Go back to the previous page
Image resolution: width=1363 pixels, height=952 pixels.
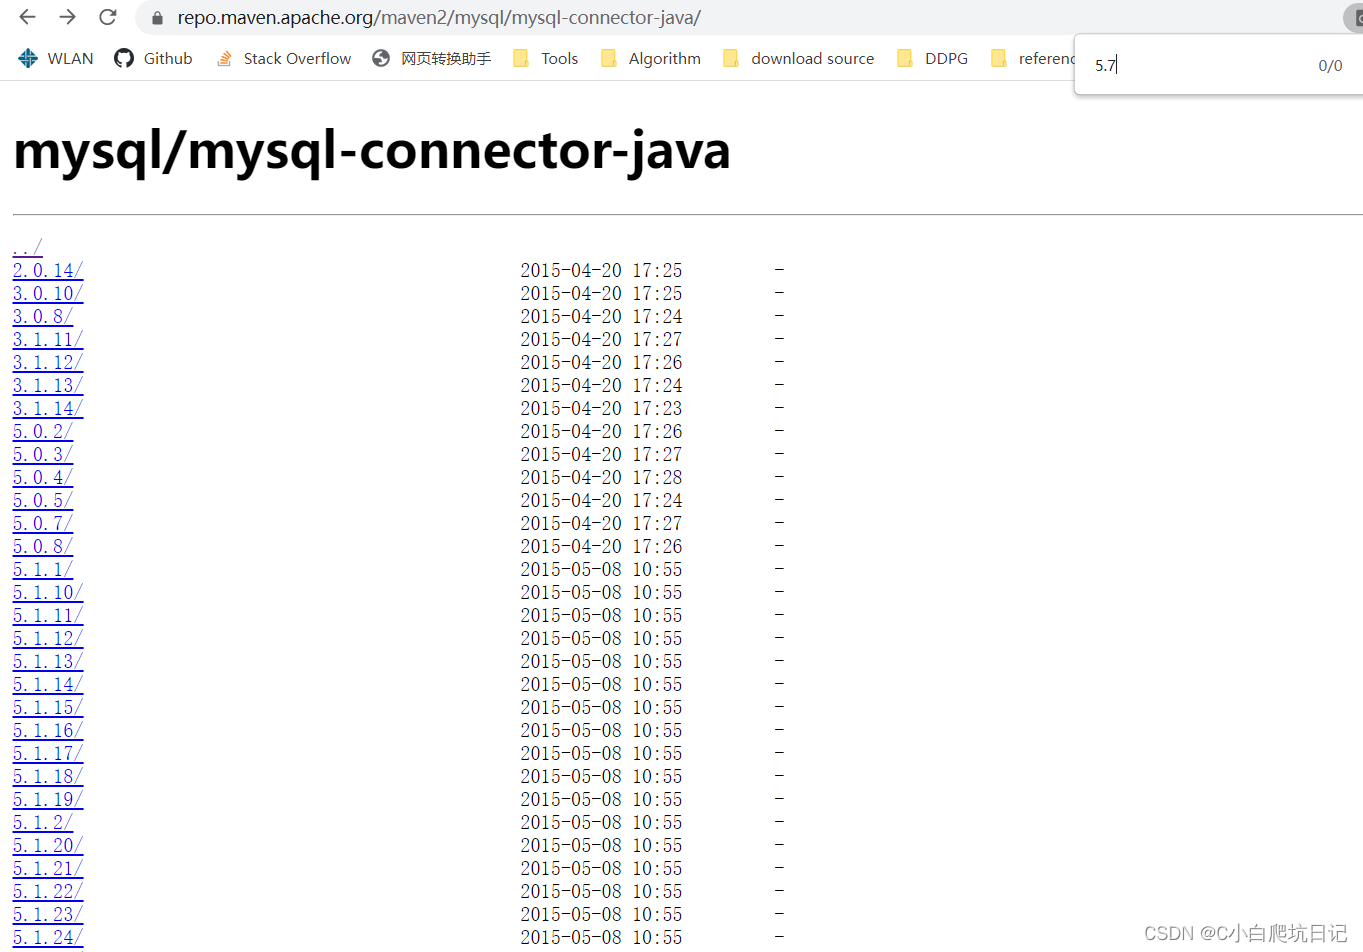tap(27, 17)
